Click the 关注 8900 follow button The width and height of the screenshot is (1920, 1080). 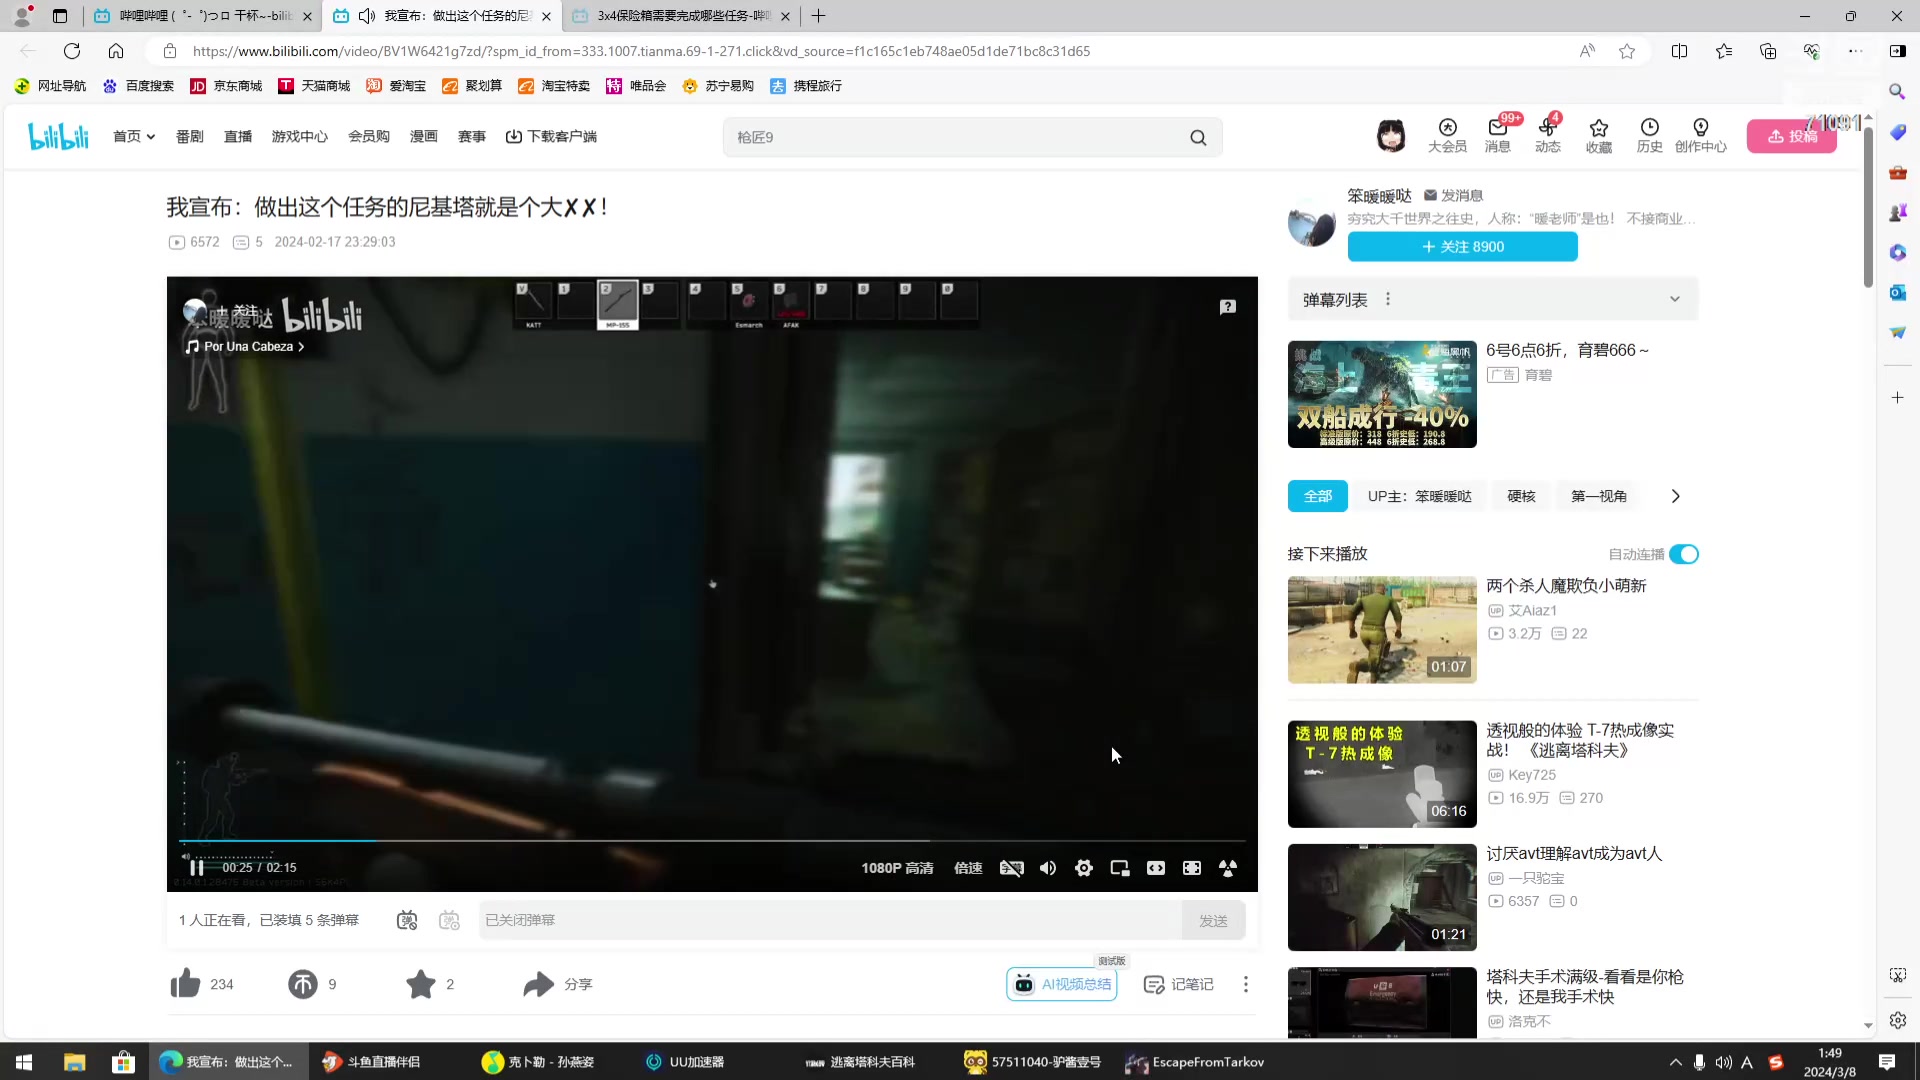coord(1463,247)
